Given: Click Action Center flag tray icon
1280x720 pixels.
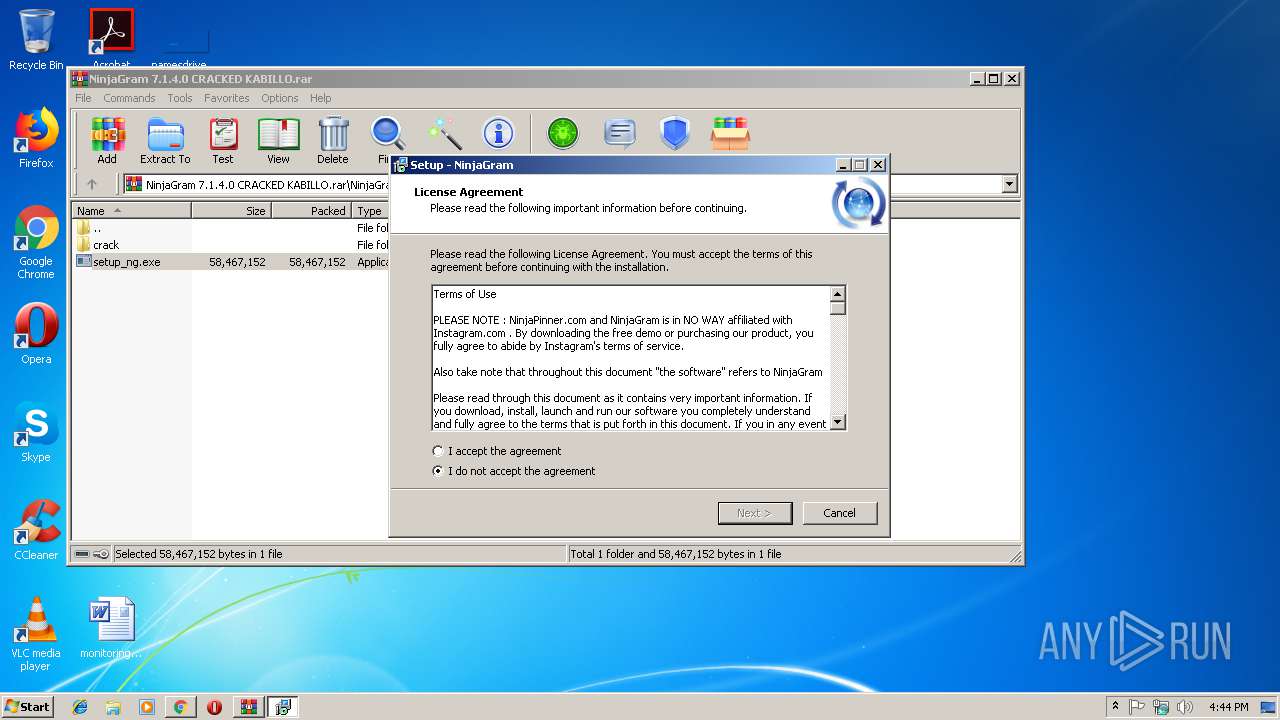Looking at the screenshot, I should tap(1137, 707).
